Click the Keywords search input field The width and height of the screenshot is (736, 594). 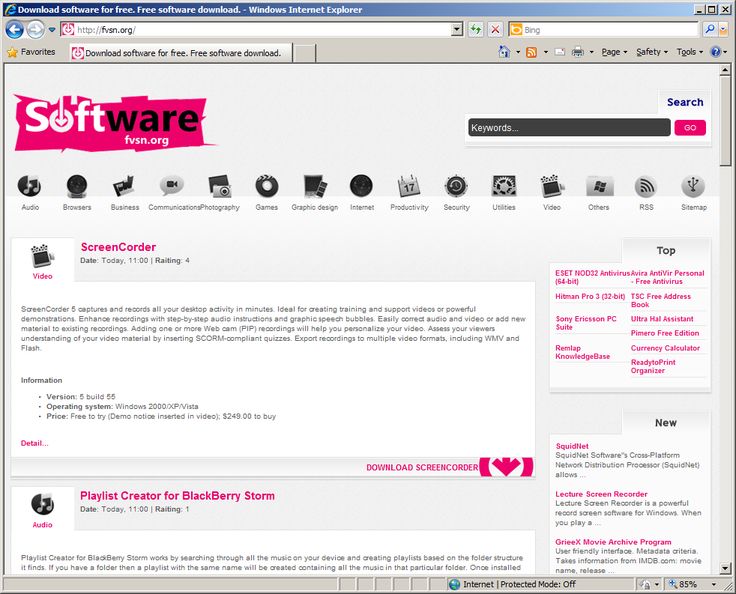click(569, 128)
